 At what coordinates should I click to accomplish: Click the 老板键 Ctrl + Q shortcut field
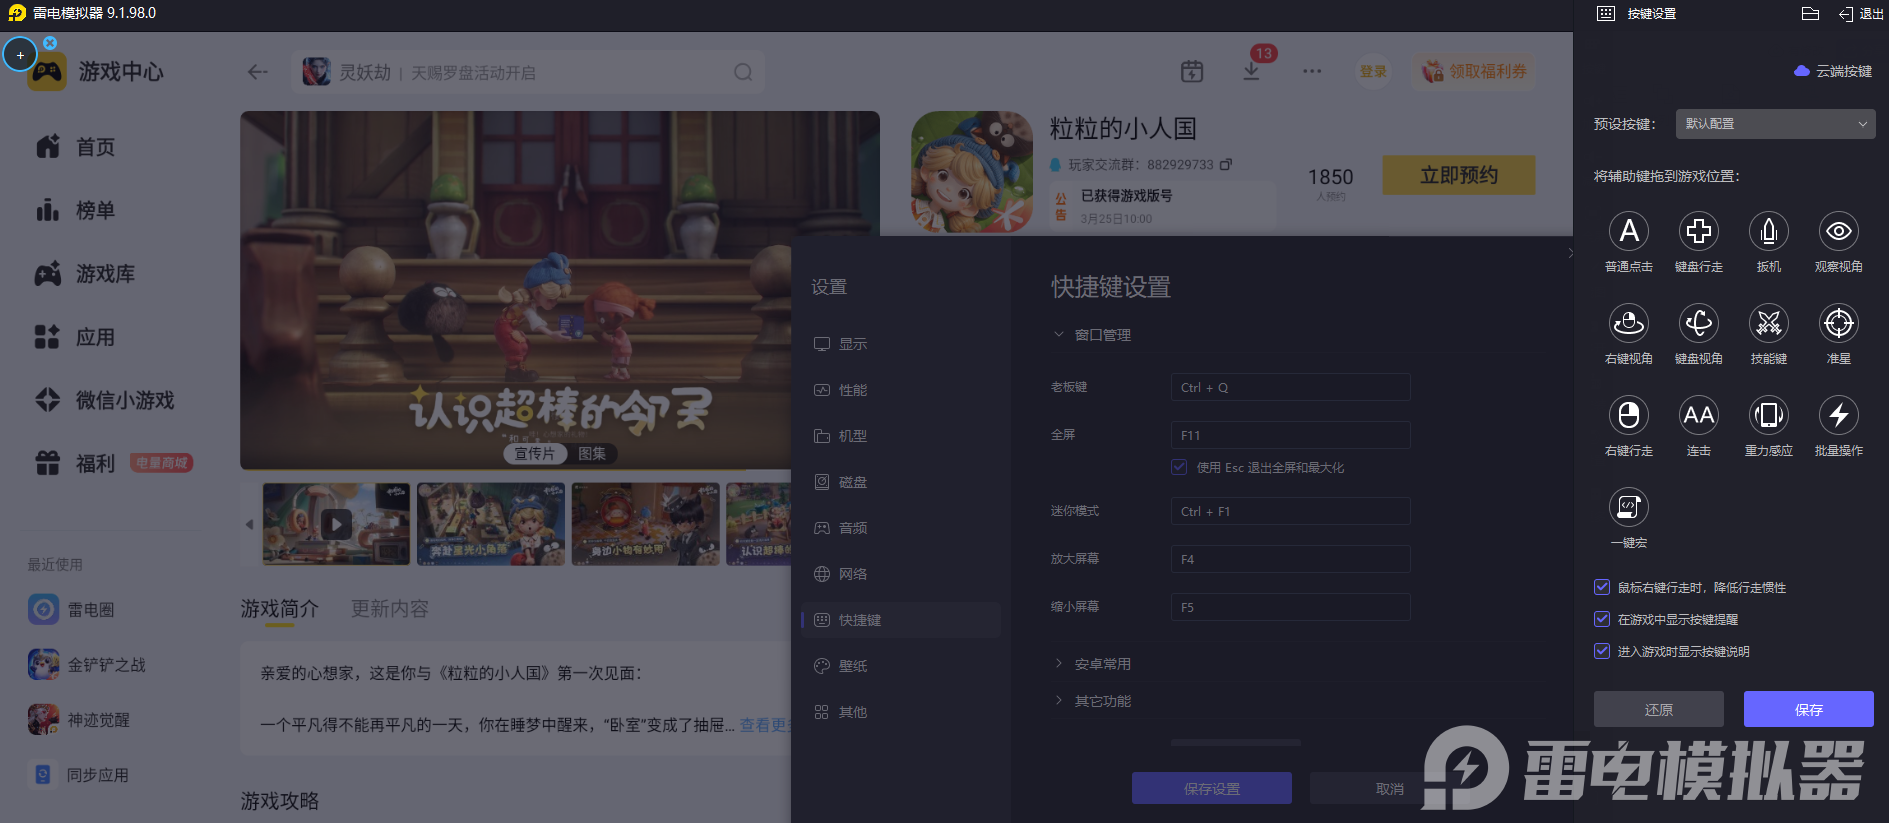[1291, 387]
